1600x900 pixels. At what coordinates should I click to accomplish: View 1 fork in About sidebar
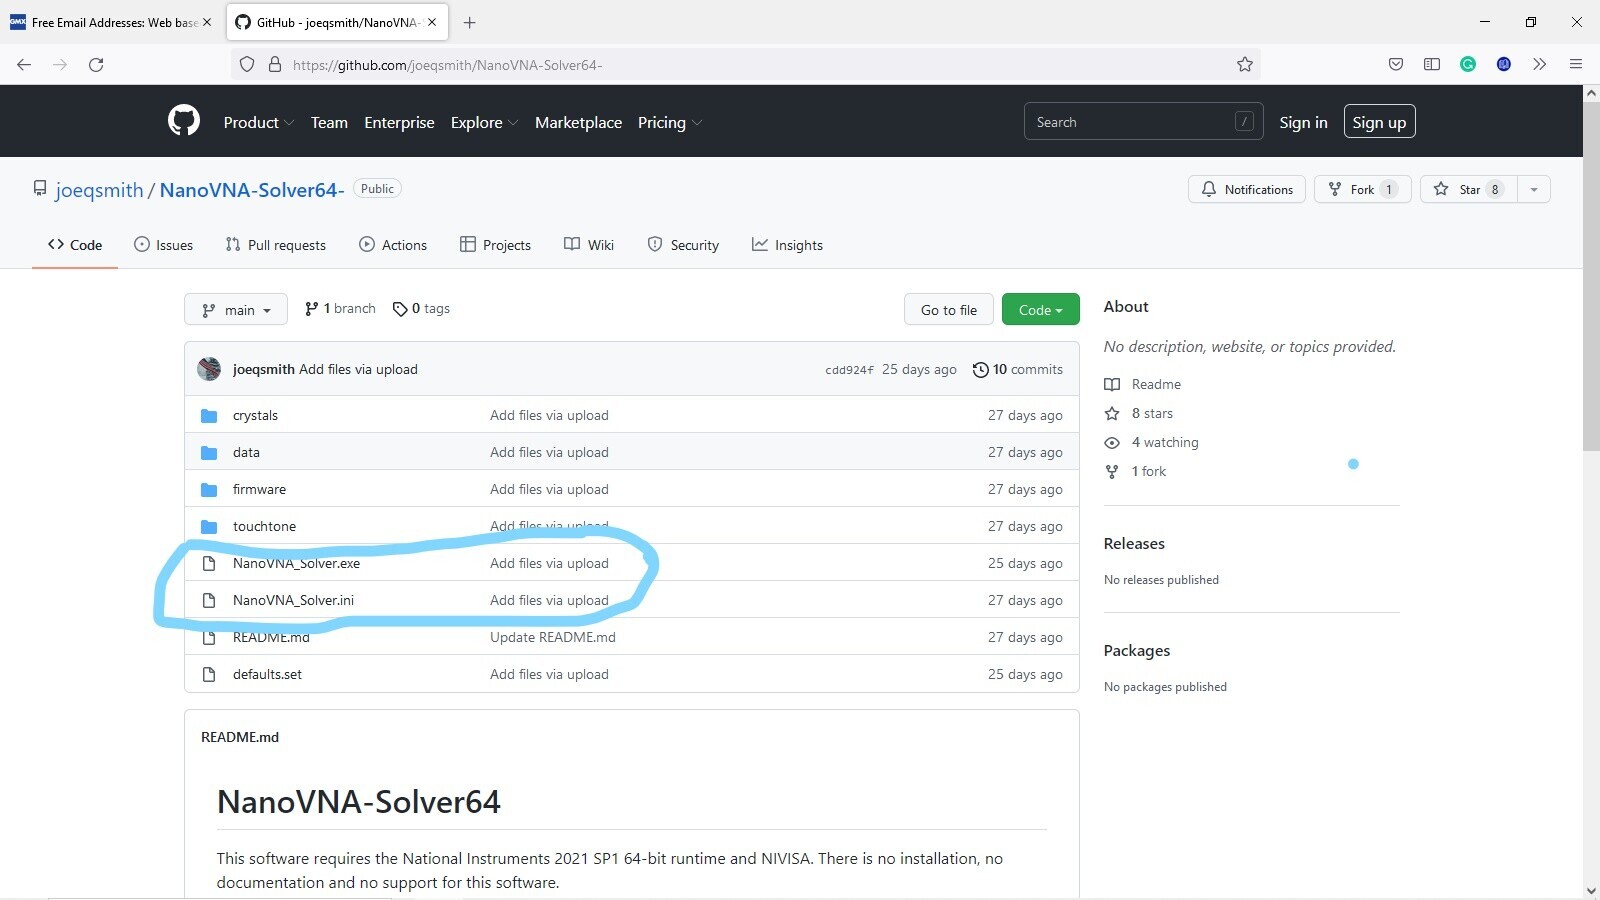coord(1135,471)
